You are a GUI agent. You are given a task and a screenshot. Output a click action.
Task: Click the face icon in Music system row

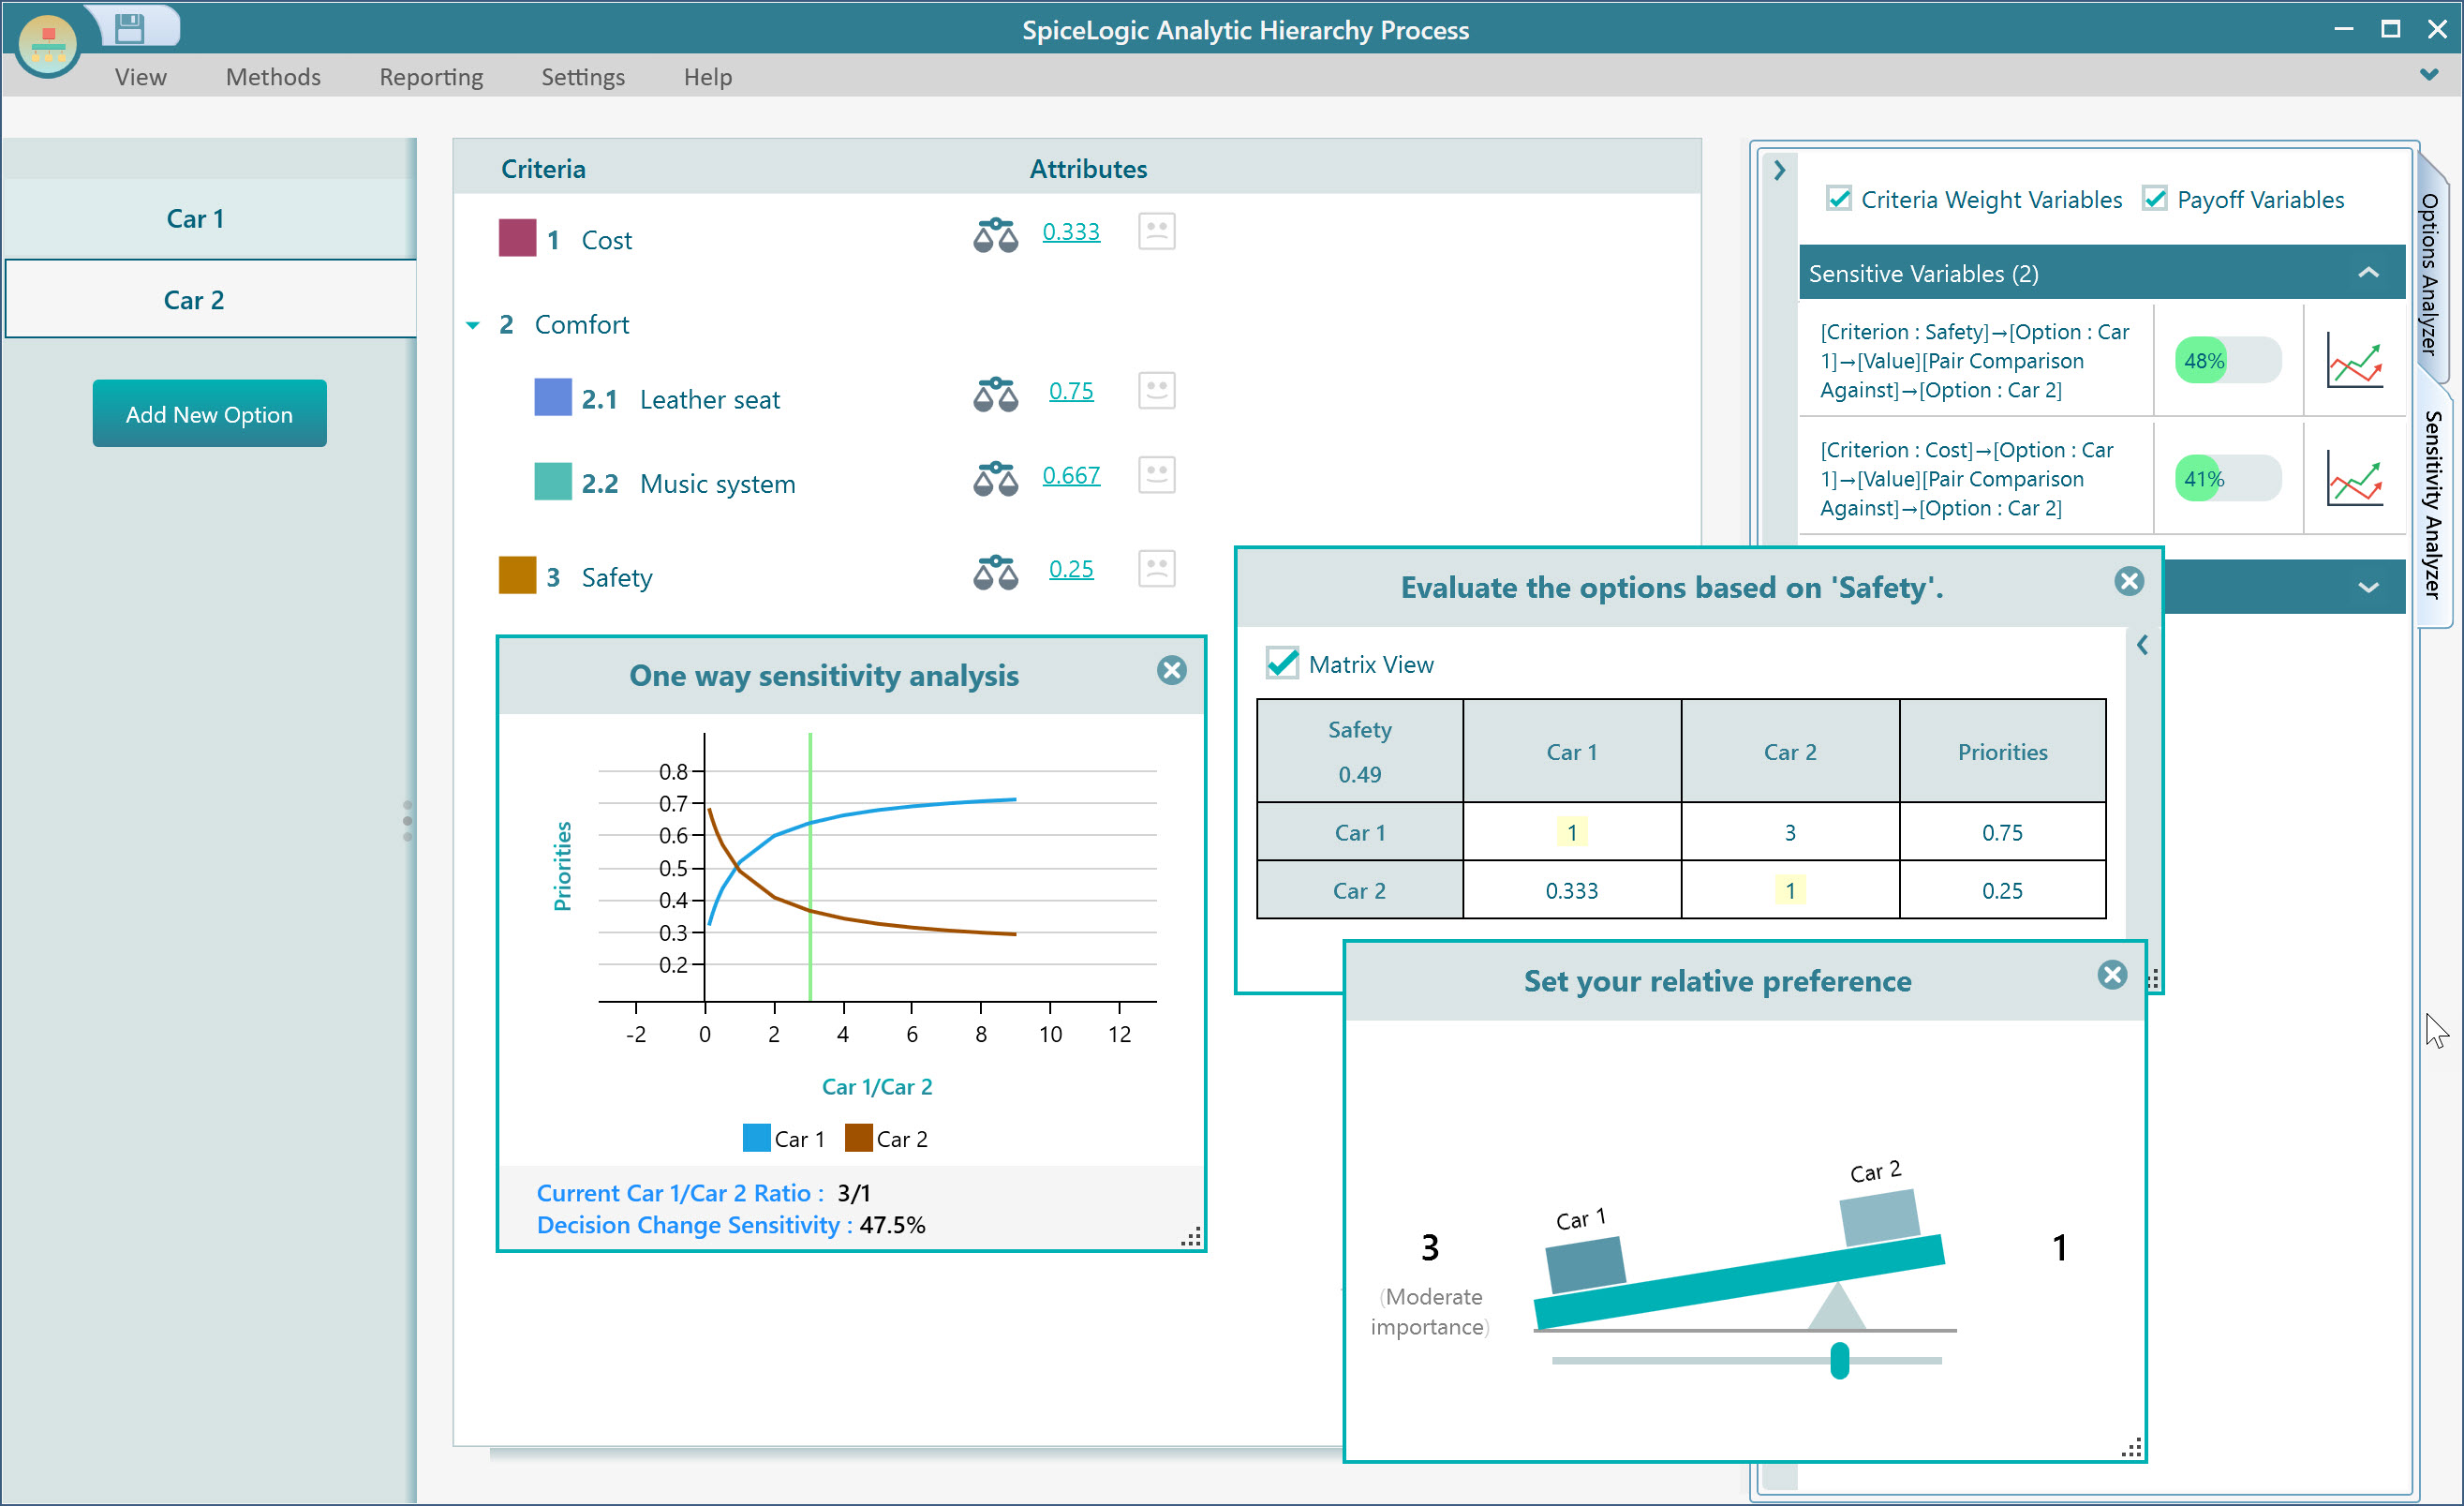click(x=1156, y=474)
